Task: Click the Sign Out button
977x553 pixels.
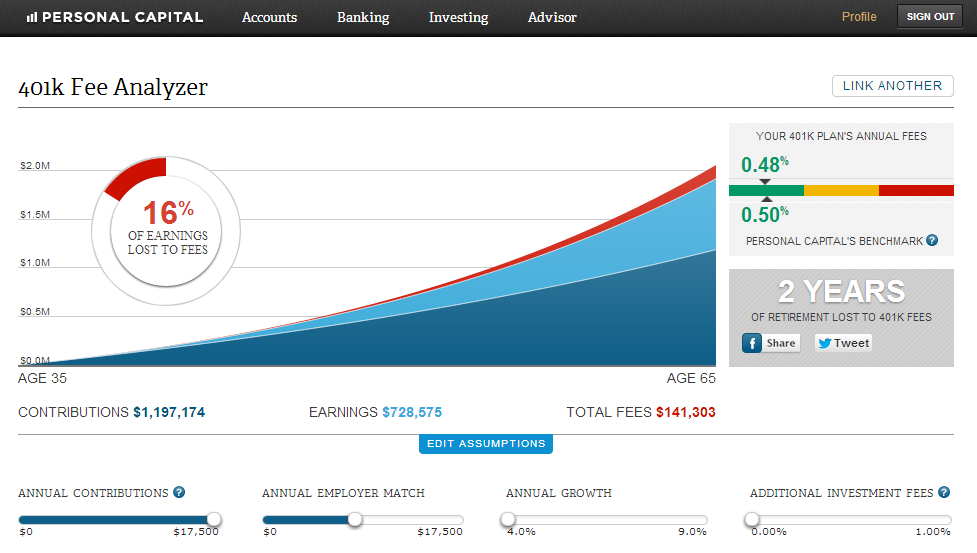Action: [x=930, y=17]
